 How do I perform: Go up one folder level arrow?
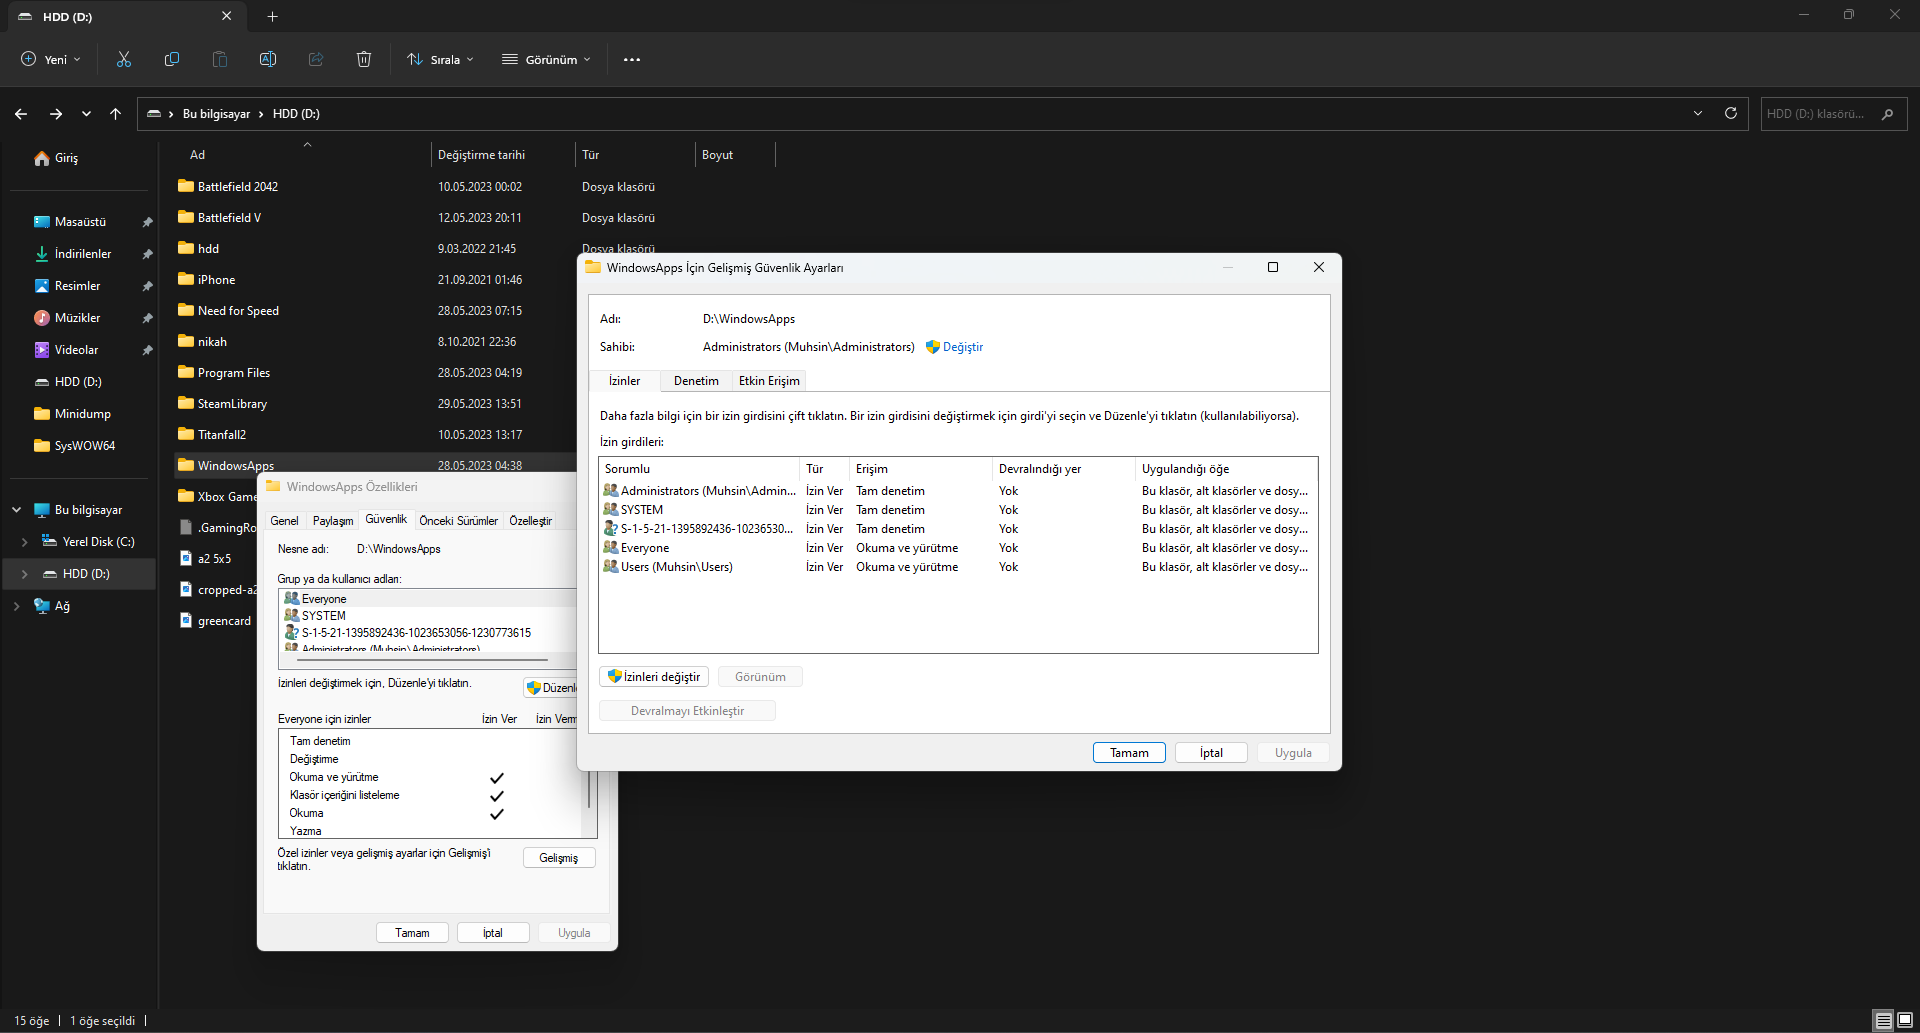pyautogui.click(x=116, y=114)
